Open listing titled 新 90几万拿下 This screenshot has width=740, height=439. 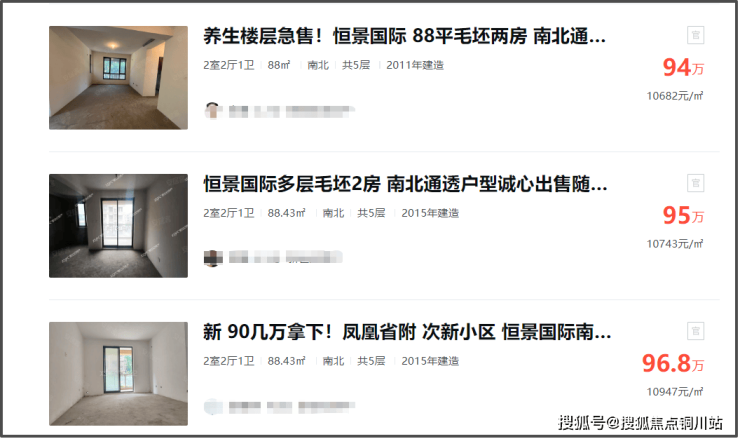[x=407, y=332]
